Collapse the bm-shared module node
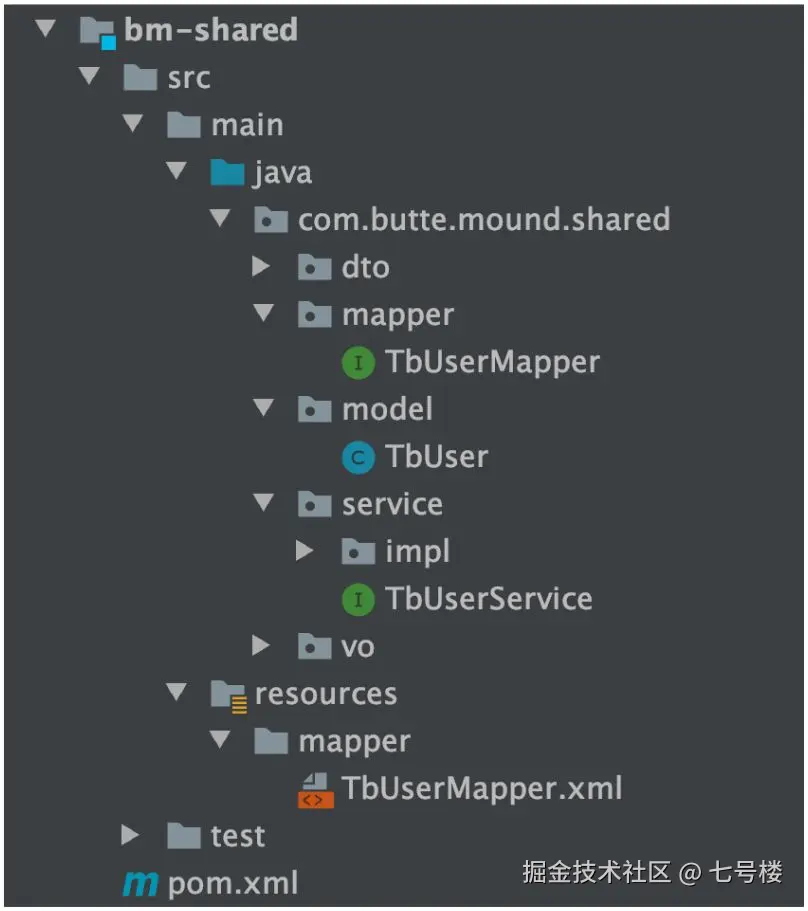This screenshot has width=808, height=911. 45,28
